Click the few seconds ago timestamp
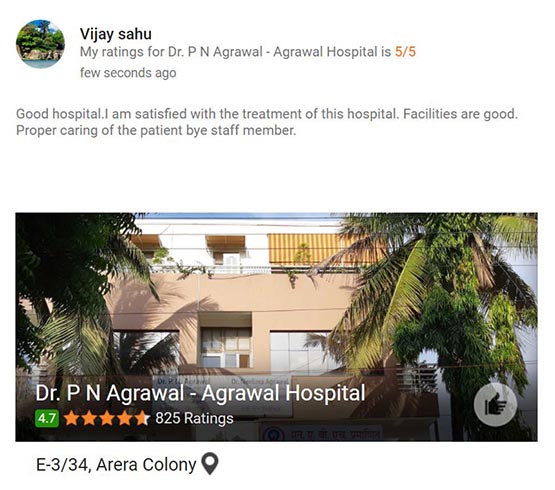555x490 pixels. tap(128, 73)
